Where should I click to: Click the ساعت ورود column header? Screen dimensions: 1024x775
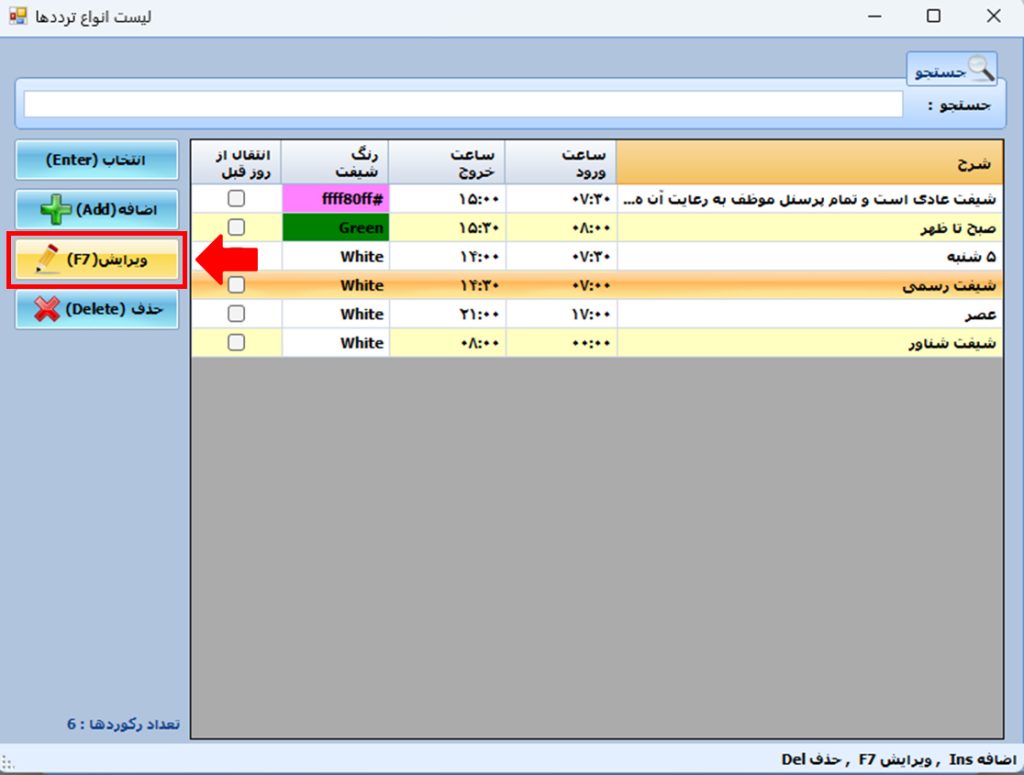(560, 162)
